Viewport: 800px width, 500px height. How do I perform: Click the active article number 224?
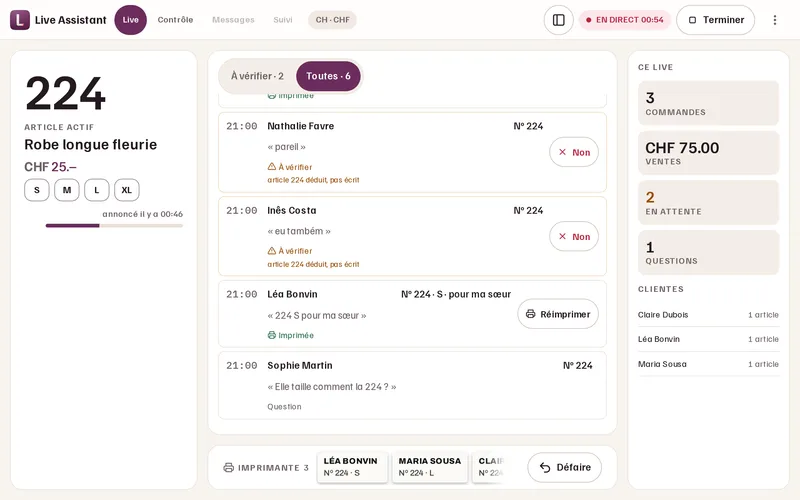[x=65, y=93]
